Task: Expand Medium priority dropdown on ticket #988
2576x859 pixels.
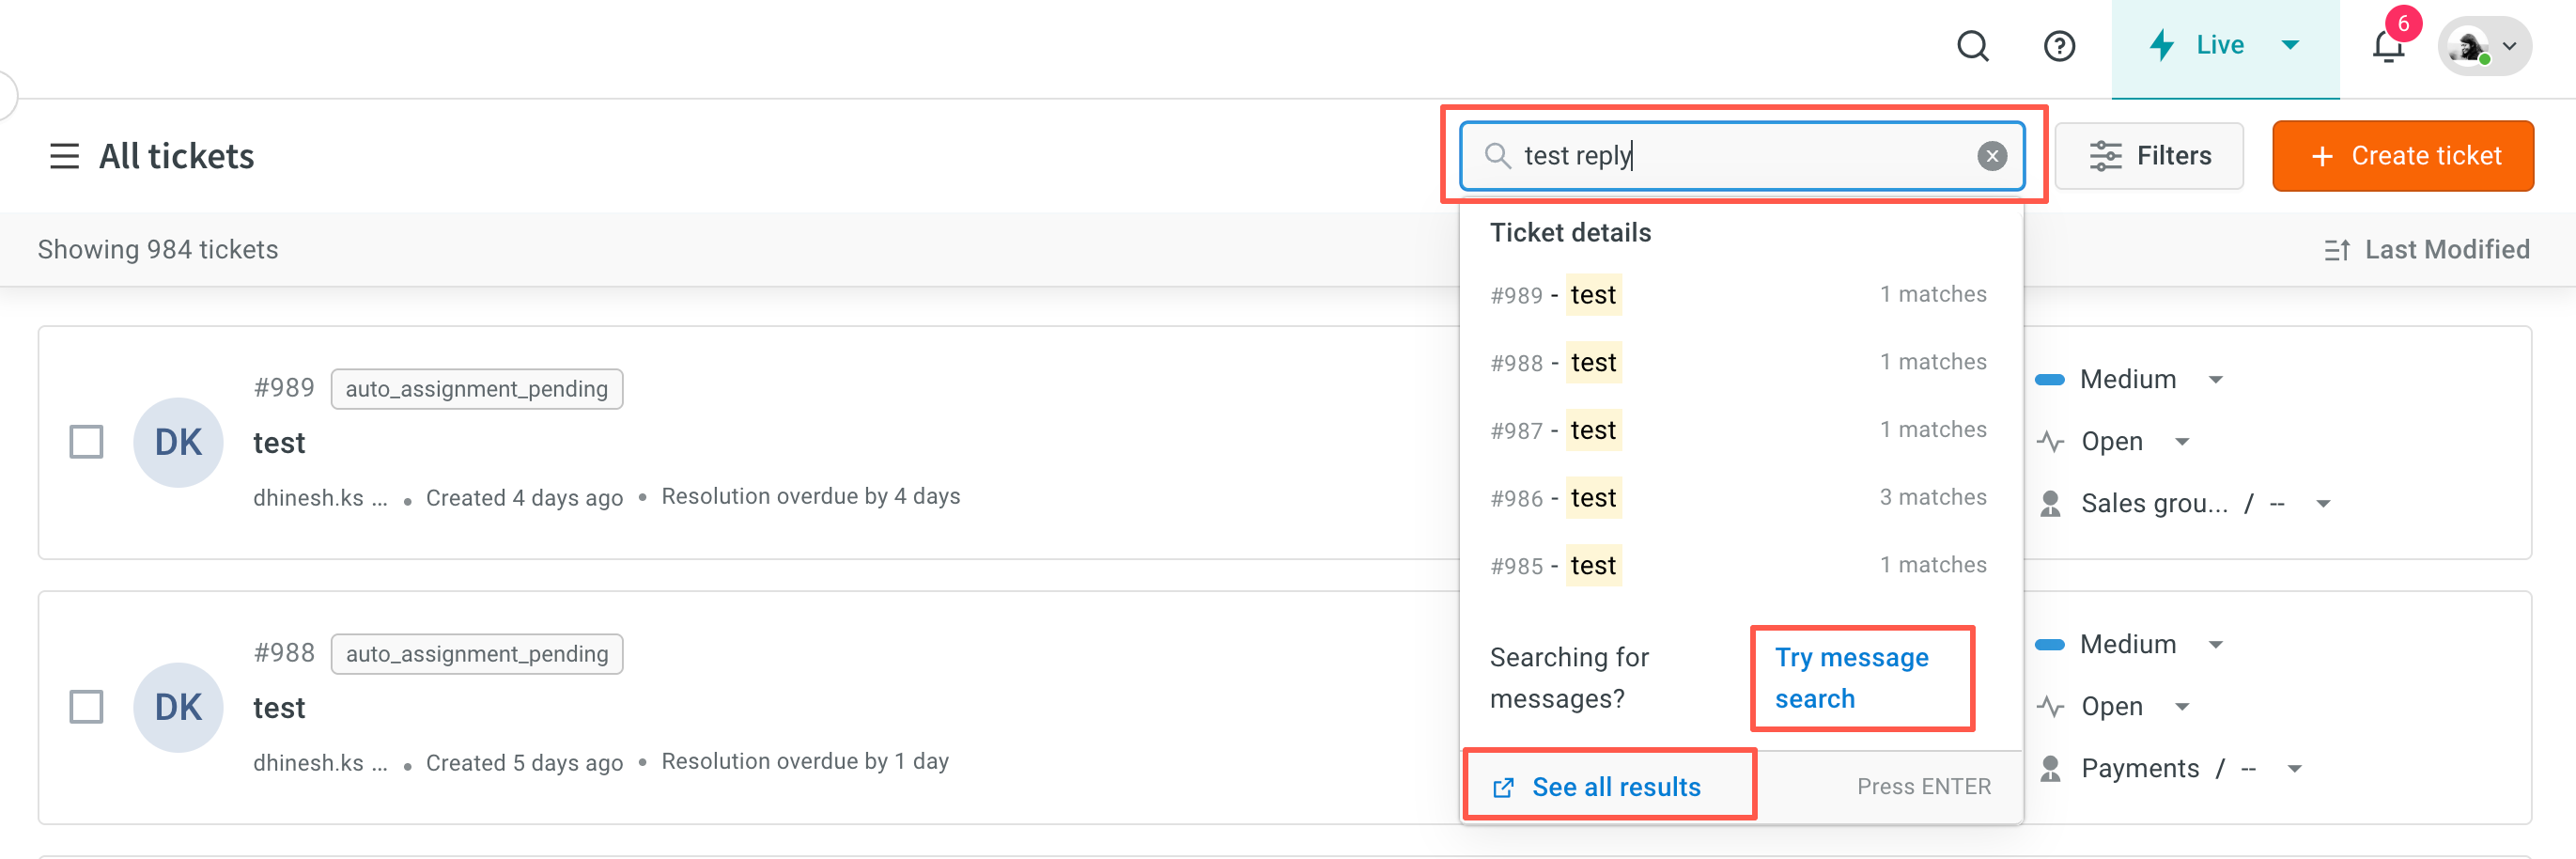Action: 2215,645
